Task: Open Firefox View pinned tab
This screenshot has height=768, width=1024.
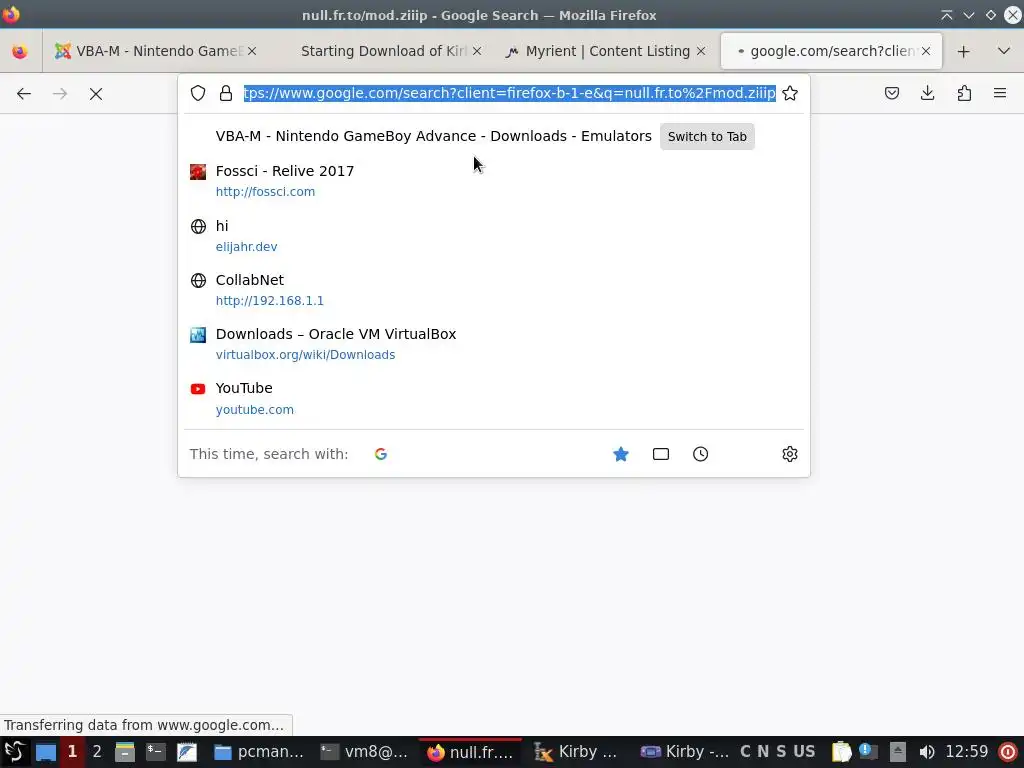Action: [x=20, y=51]
